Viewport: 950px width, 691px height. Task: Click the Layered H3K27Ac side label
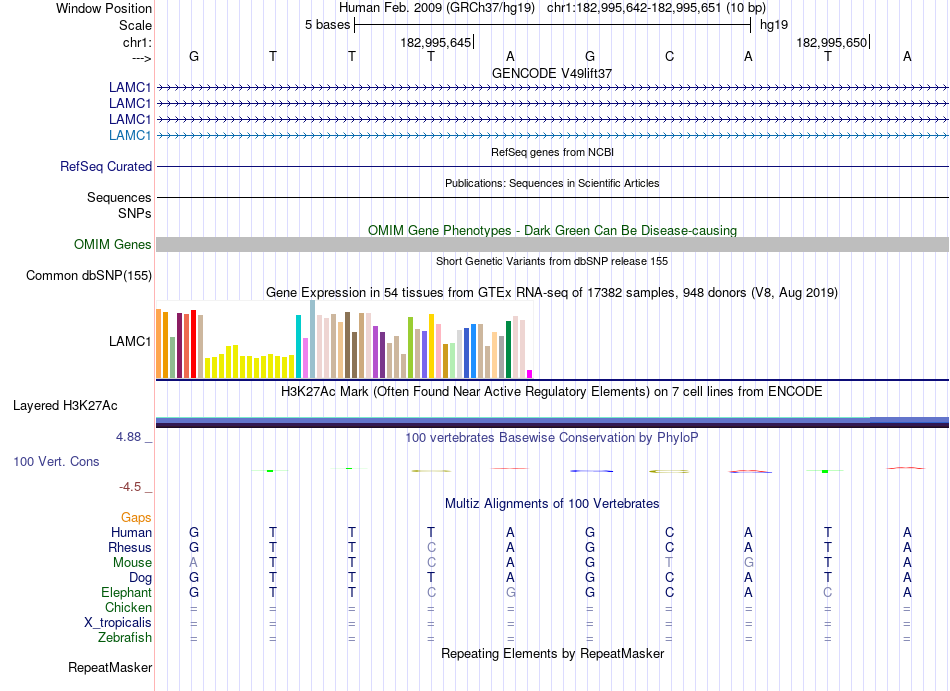pos(65,405)
